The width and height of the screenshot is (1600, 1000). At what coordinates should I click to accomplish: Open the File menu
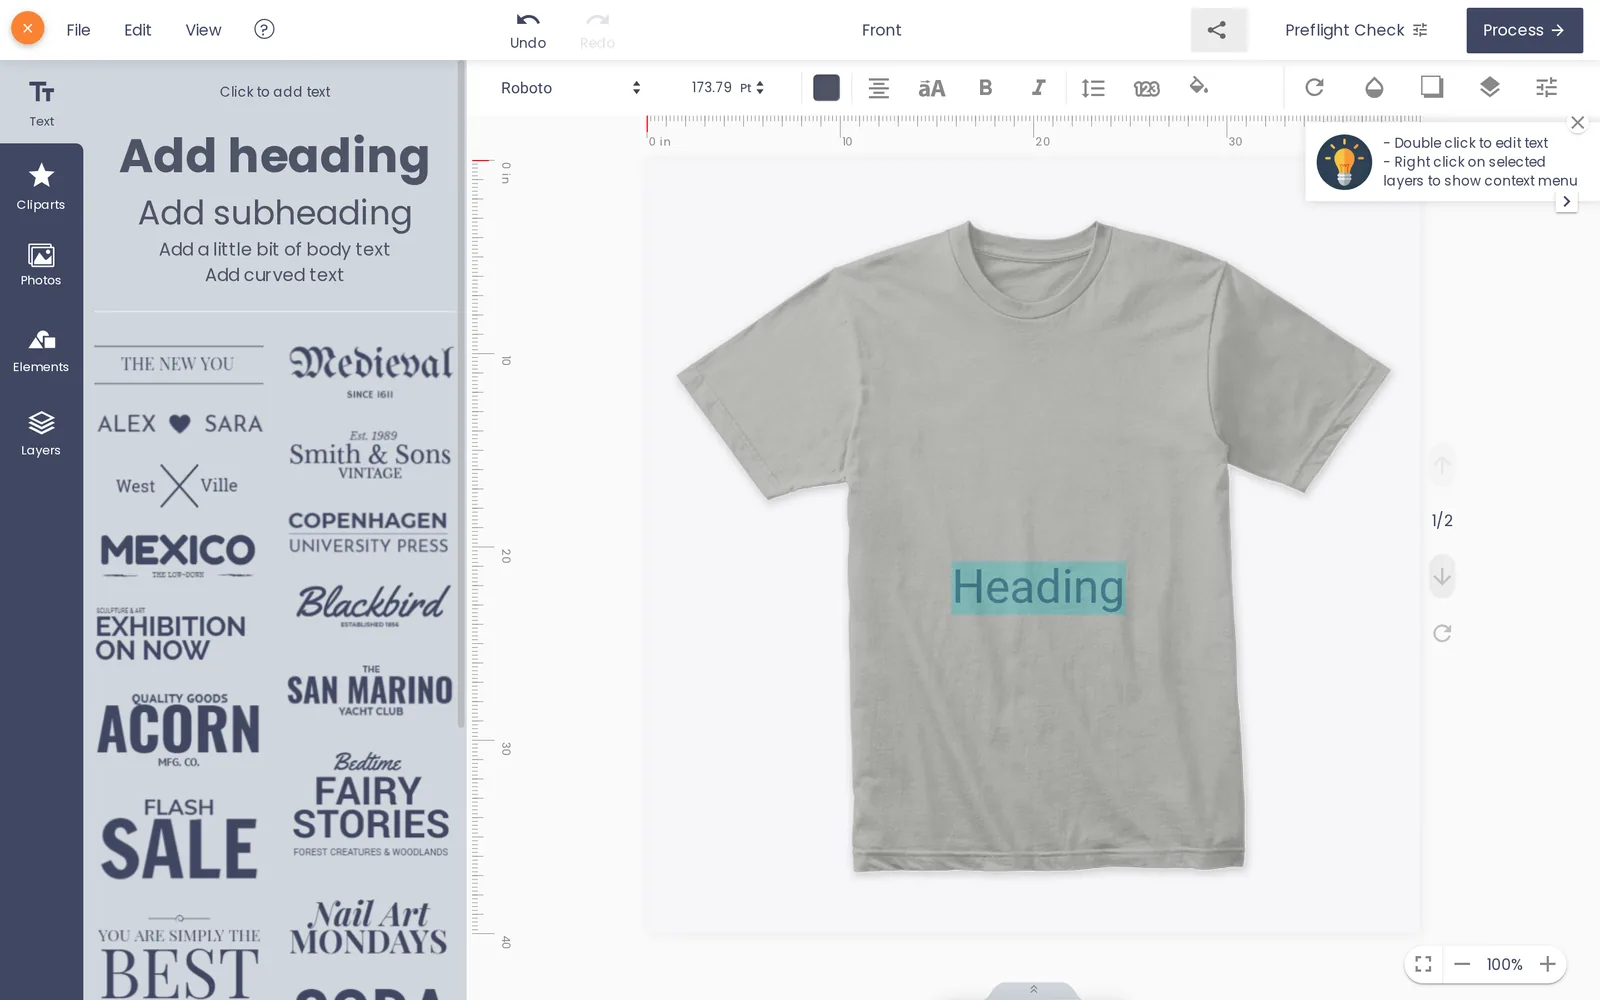(x=78, y=30)
